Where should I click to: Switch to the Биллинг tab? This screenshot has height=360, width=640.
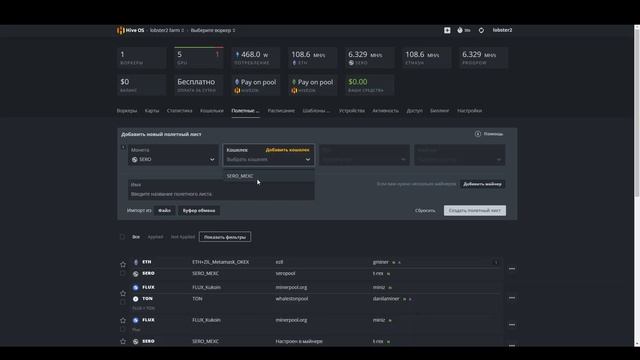[x=439, y=111]
